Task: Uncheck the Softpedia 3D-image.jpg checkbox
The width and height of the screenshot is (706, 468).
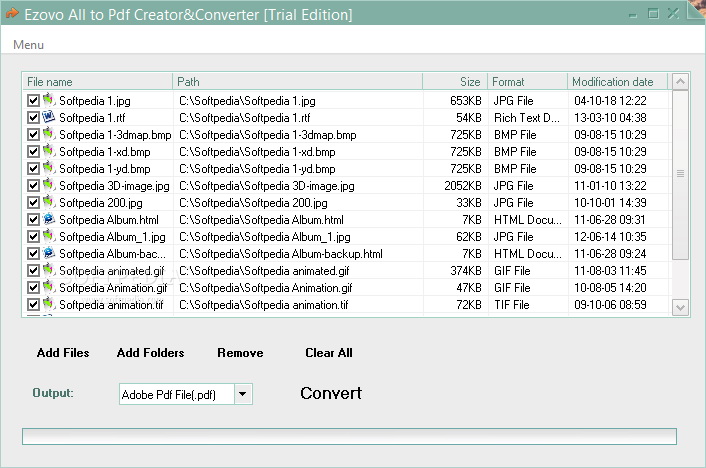Action: tap(33, 185)
